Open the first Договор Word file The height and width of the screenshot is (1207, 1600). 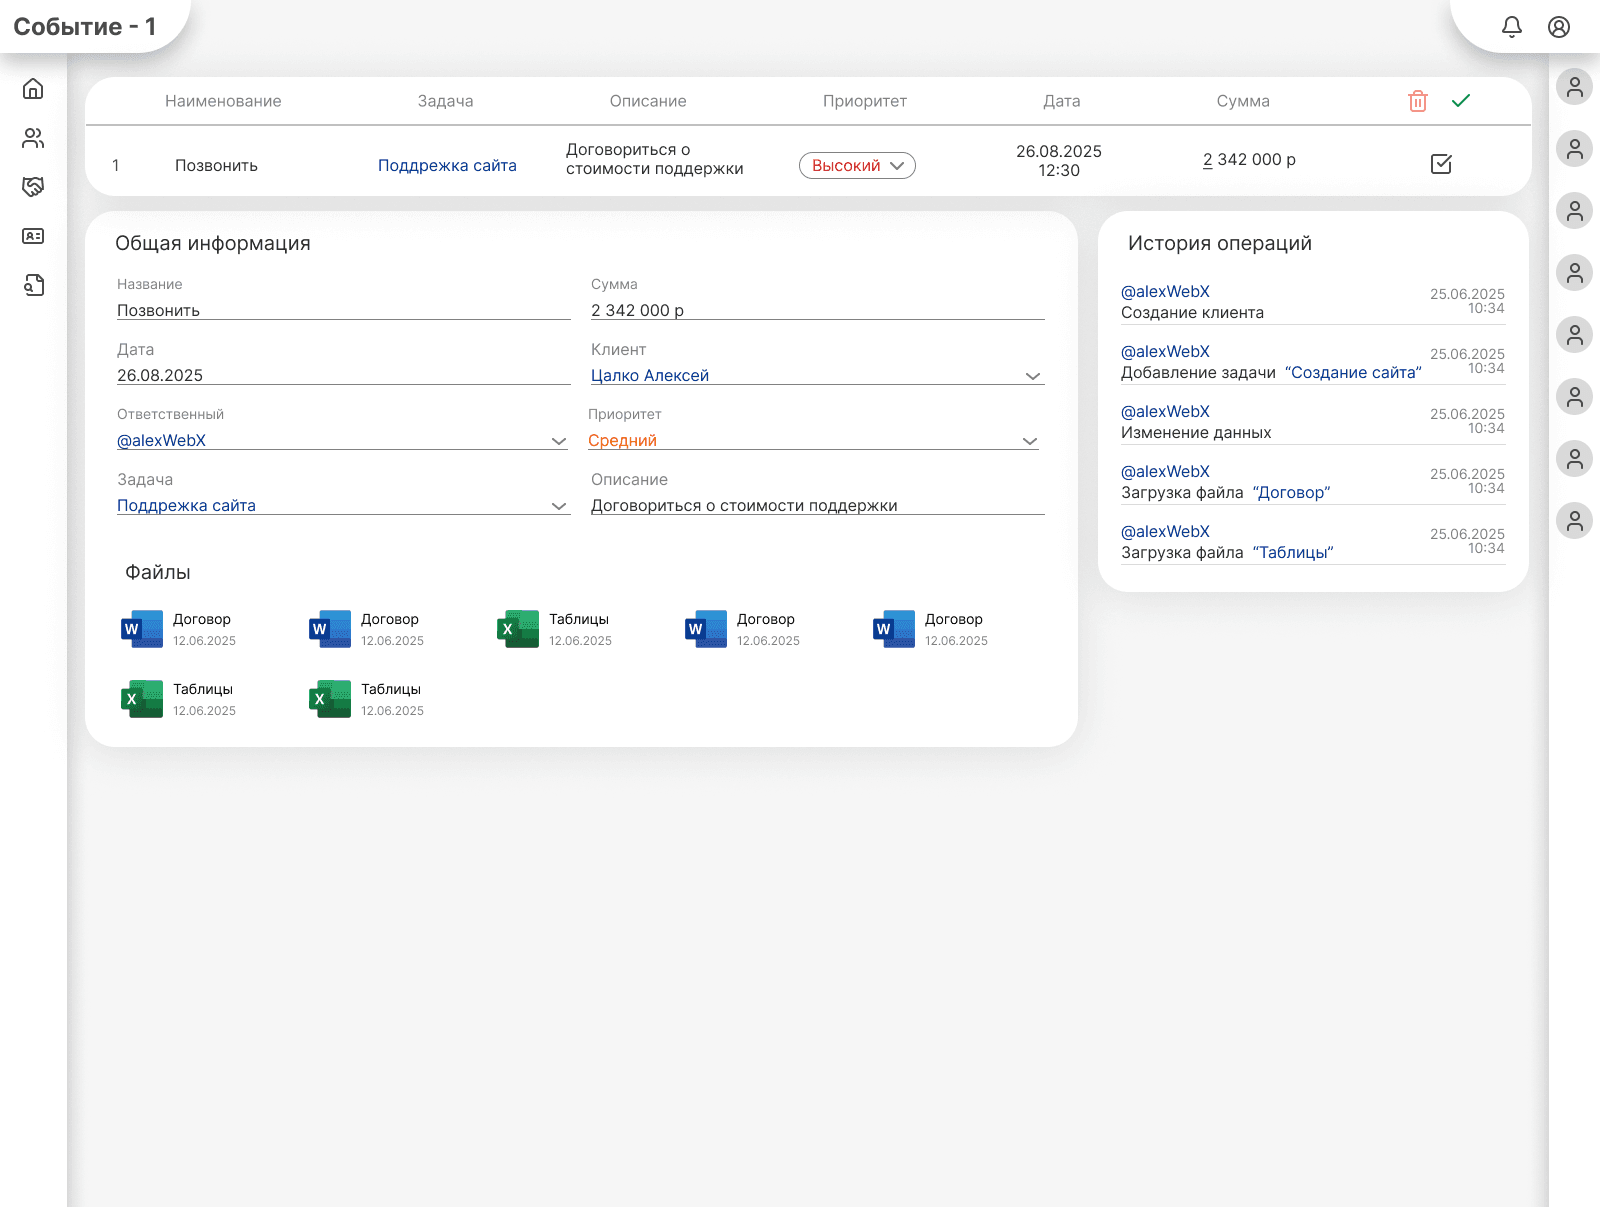142,629
